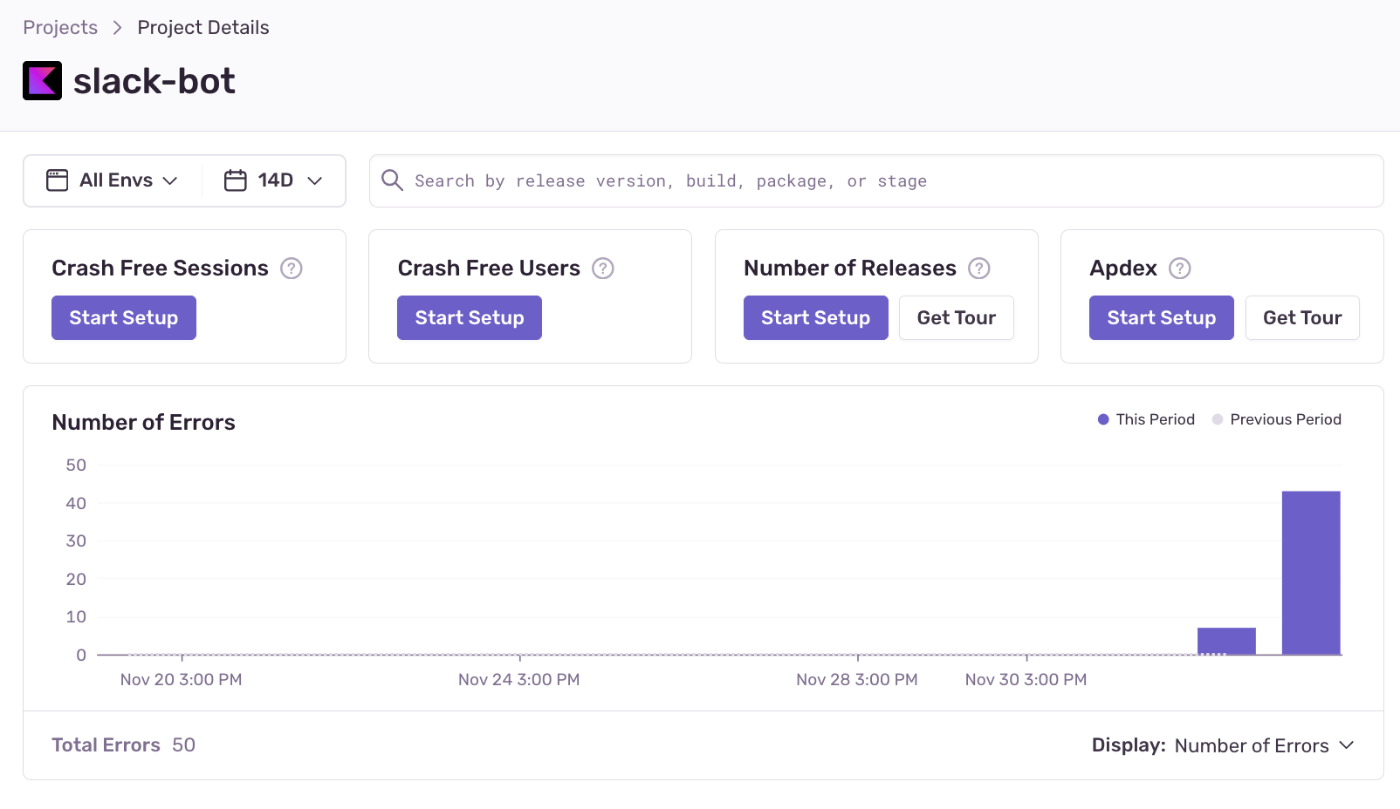Image resolution: width=1400 pixels, height=809 pixels.
Task: Click the Crash Free Users heading
Action: 489,268
